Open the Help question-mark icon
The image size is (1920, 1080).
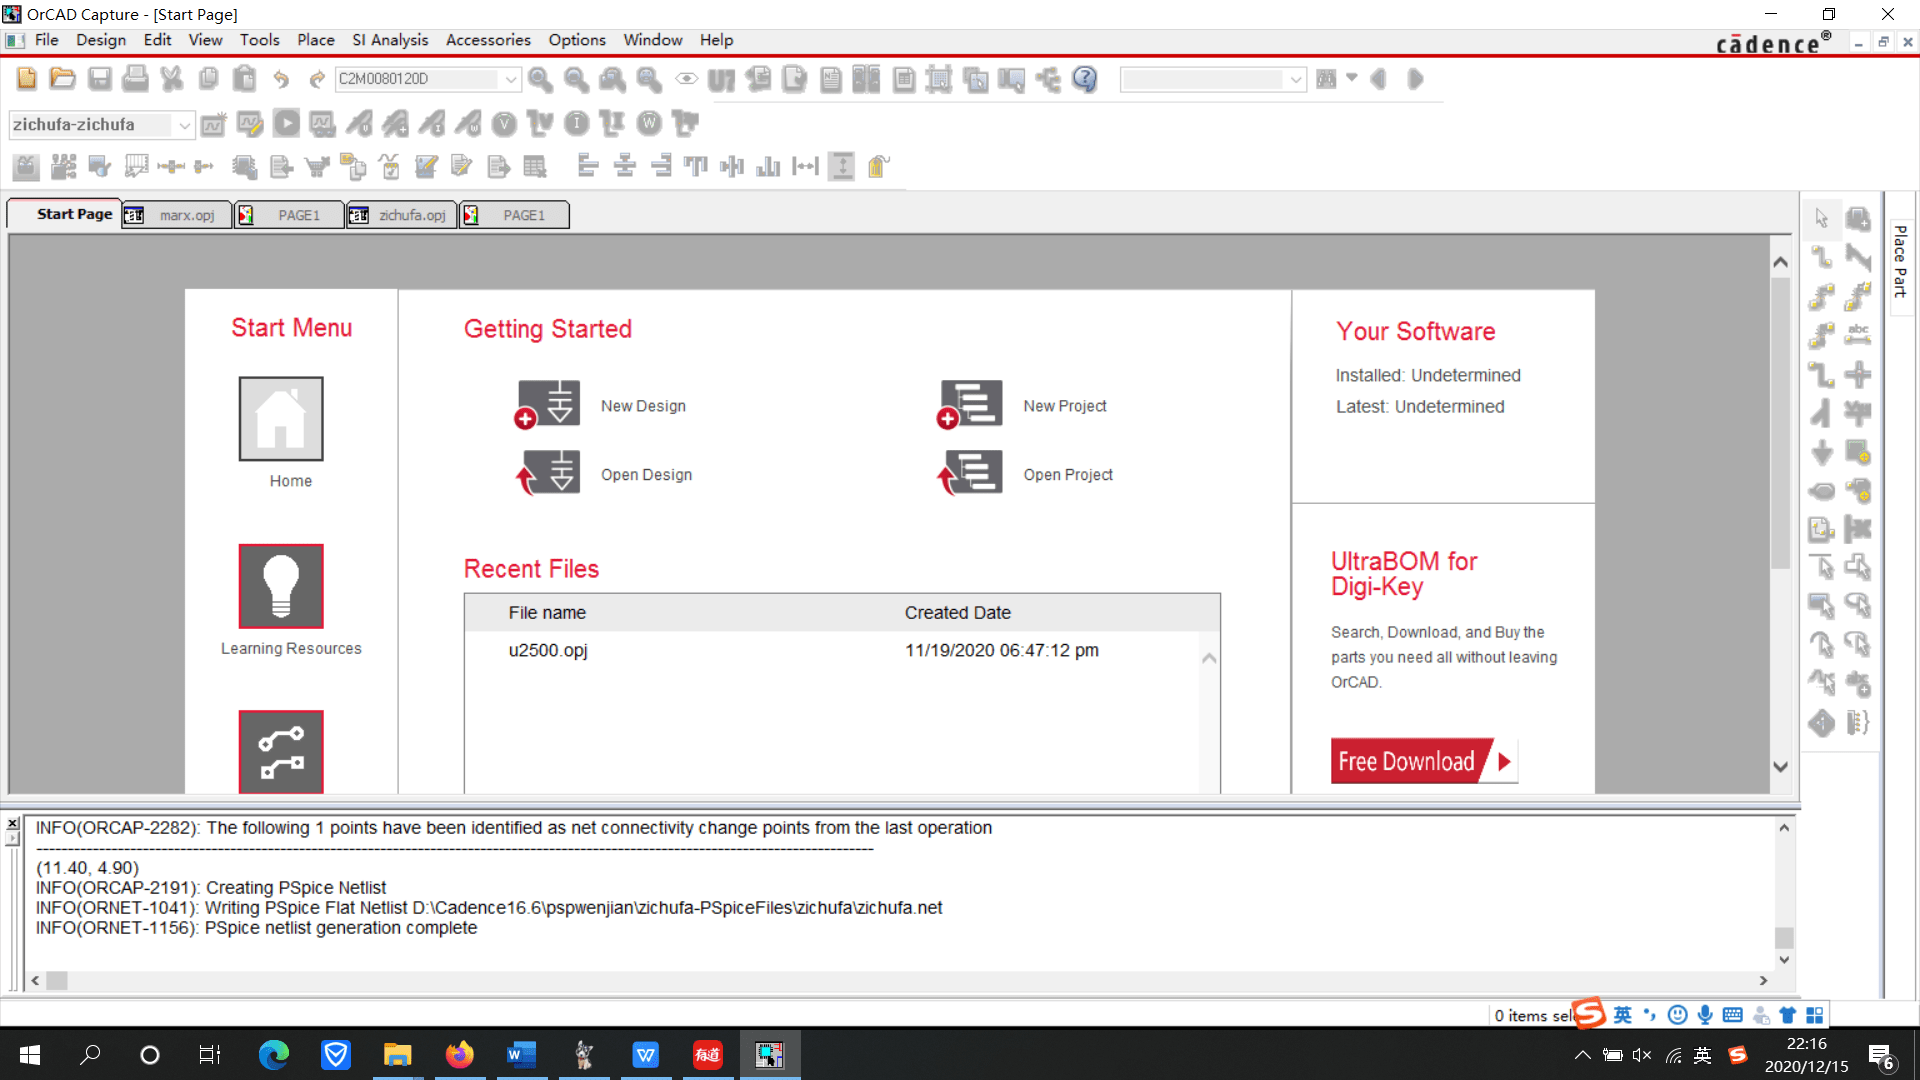pos(1085,79)
